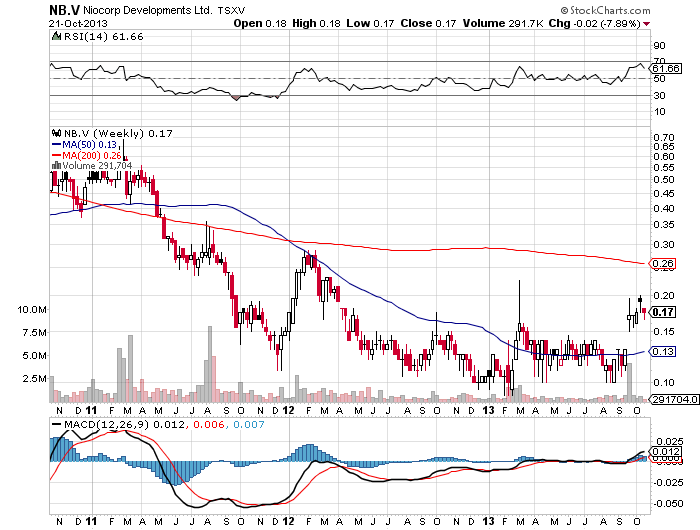Click the High 0.18 value
This screenshot has width=700, height=530.
point(316,23)
